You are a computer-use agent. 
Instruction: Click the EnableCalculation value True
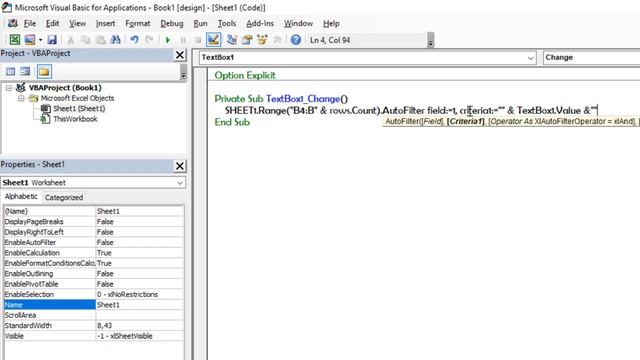139,253
